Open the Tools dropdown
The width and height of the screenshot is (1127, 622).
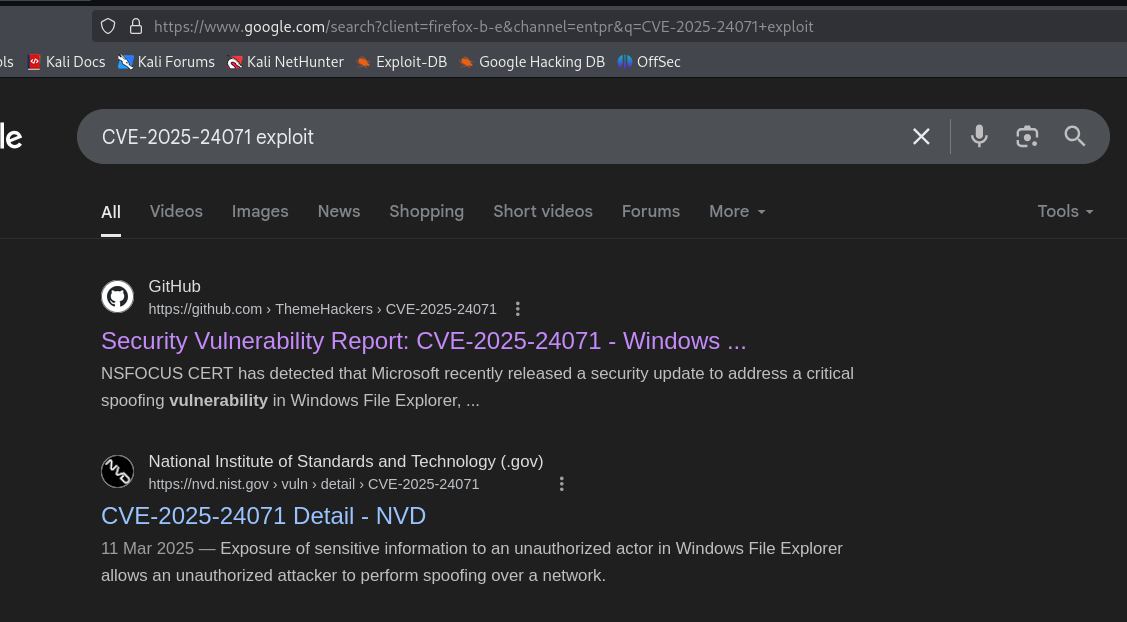click(1065, 211)
